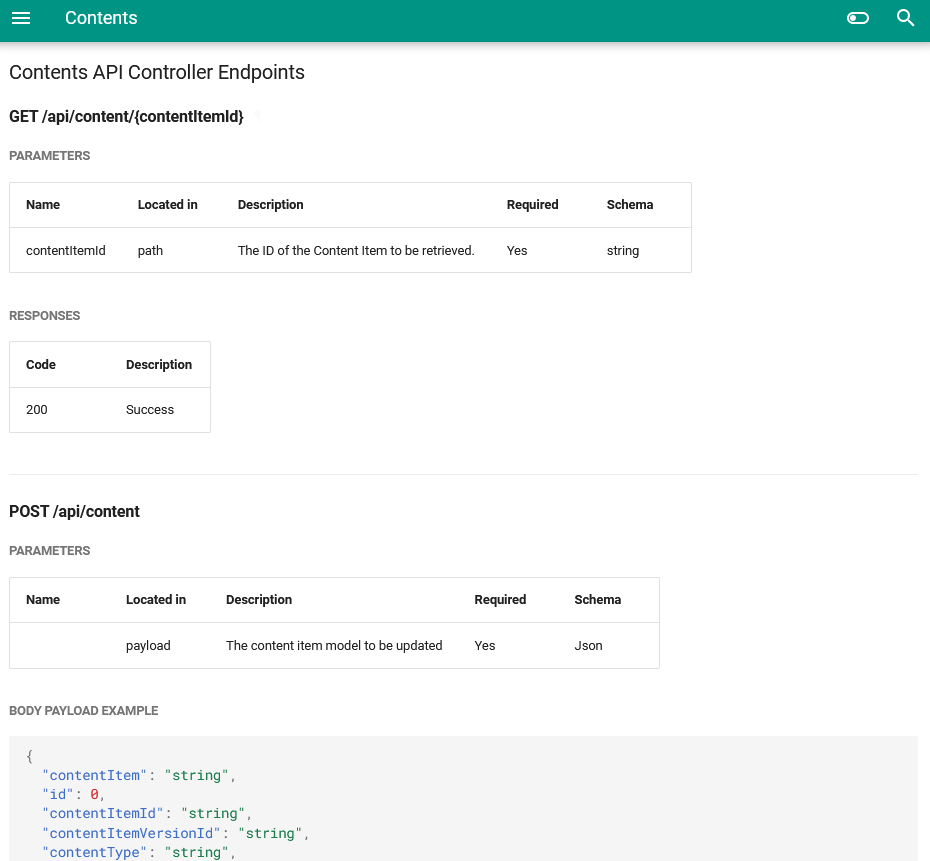930x861 pixels.
Task: Click the '200' response code cell
Action: [37, 410]
